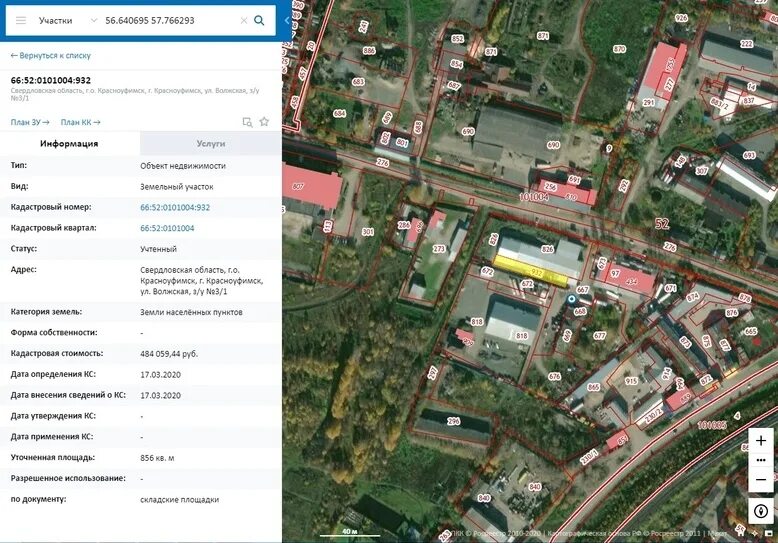Add parcel to favorites with star
The width and height of the screenshot is (778, 543).
point(264,122)
